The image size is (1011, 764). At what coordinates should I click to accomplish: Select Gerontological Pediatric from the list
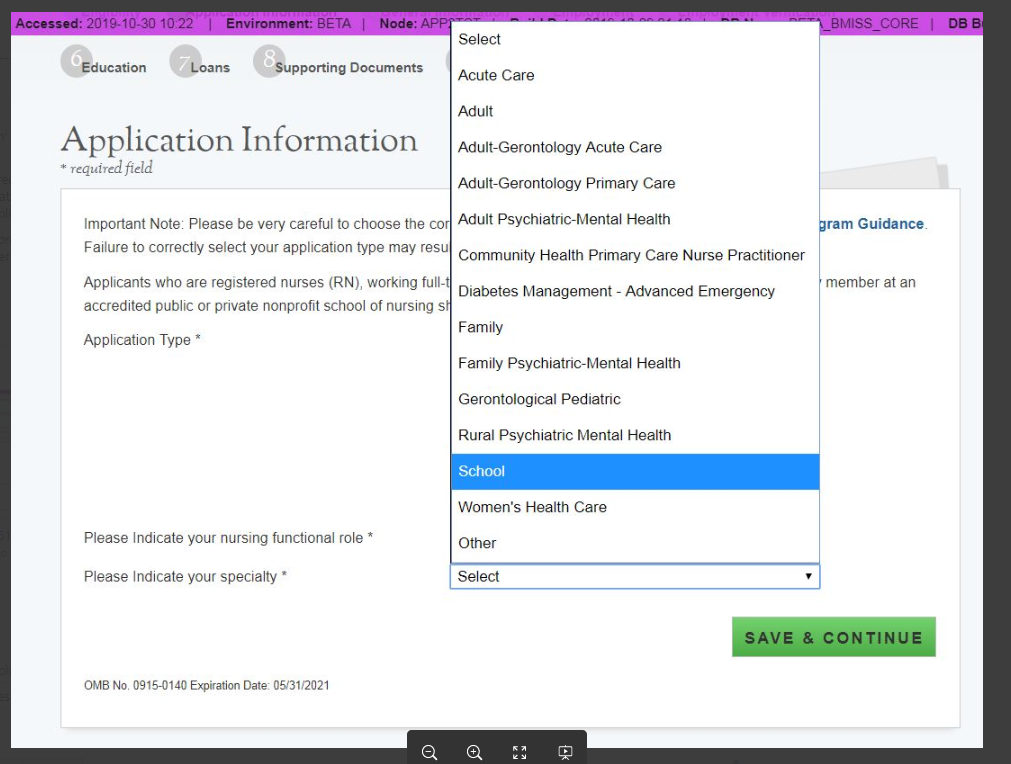[539, 399]
